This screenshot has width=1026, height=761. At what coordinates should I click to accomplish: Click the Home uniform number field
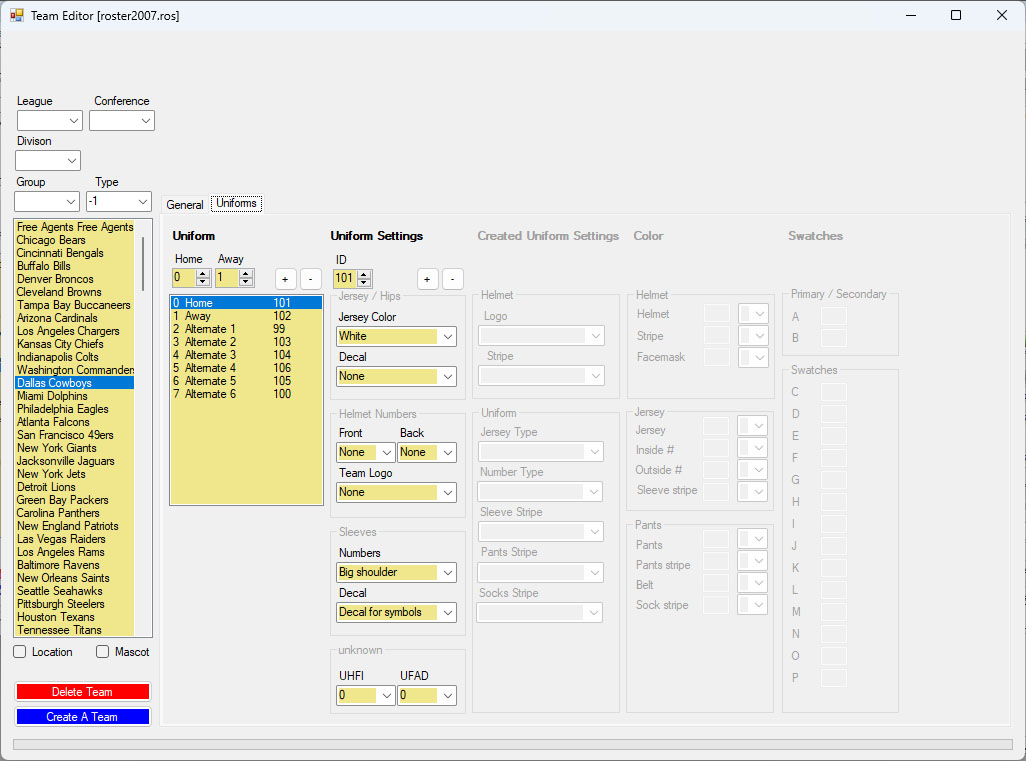185,277
